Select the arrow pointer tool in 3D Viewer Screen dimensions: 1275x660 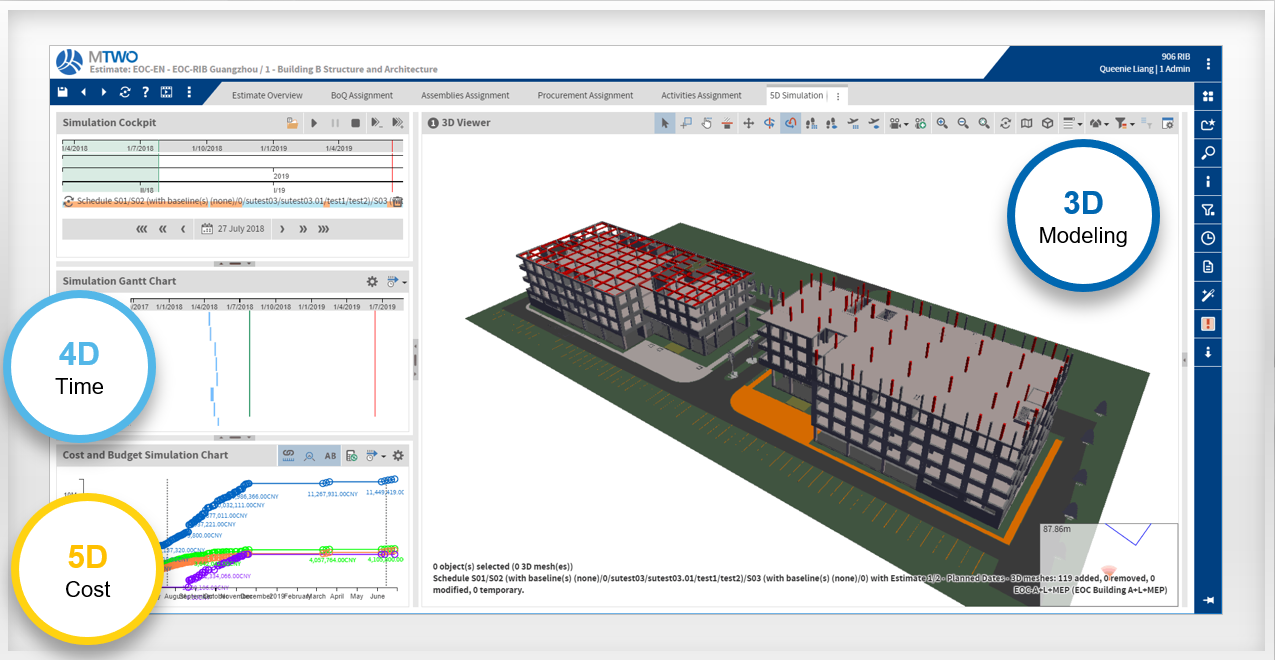point(665,123)
